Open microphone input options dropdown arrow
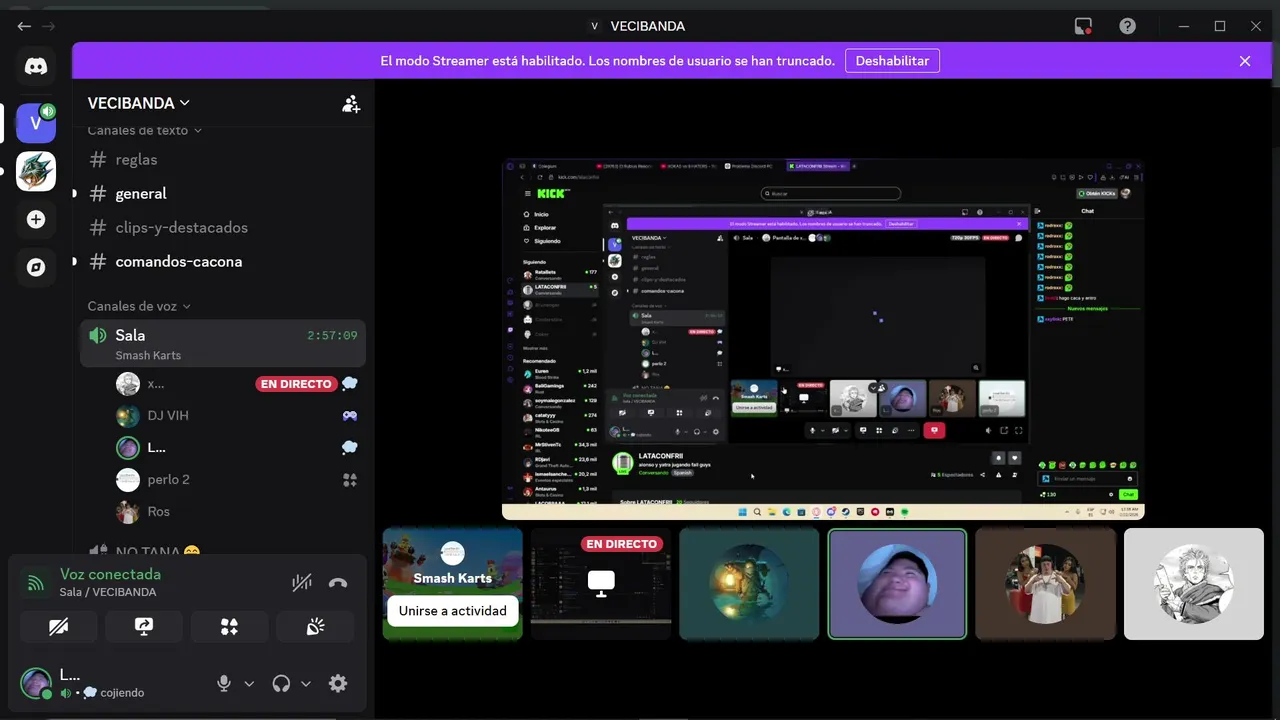Viewport: 1280px width, 720px height. point(249,683)
